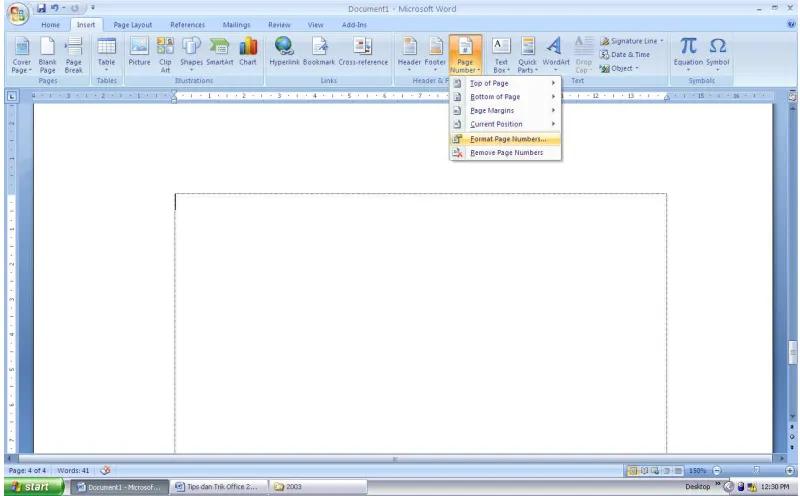Add a Hyperlink to the document
Image resolution: width=800 pixels, height=496 pixels.
284,52
